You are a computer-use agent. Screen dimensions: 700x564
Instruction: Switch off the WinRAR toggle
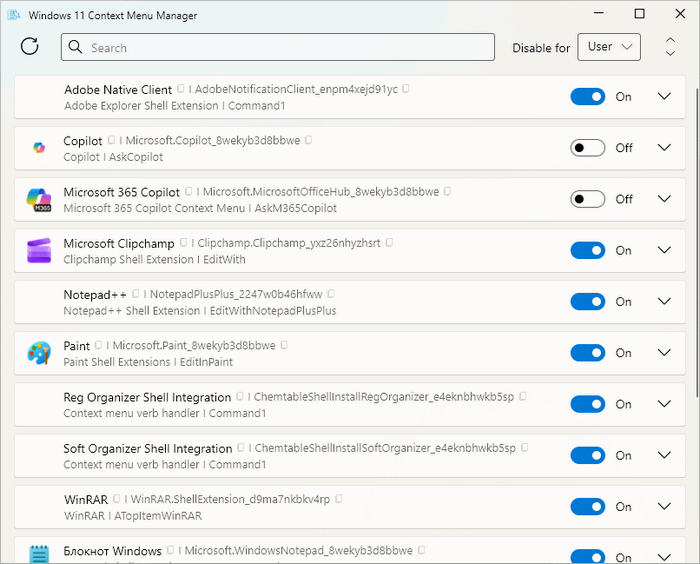coord(588,506)
